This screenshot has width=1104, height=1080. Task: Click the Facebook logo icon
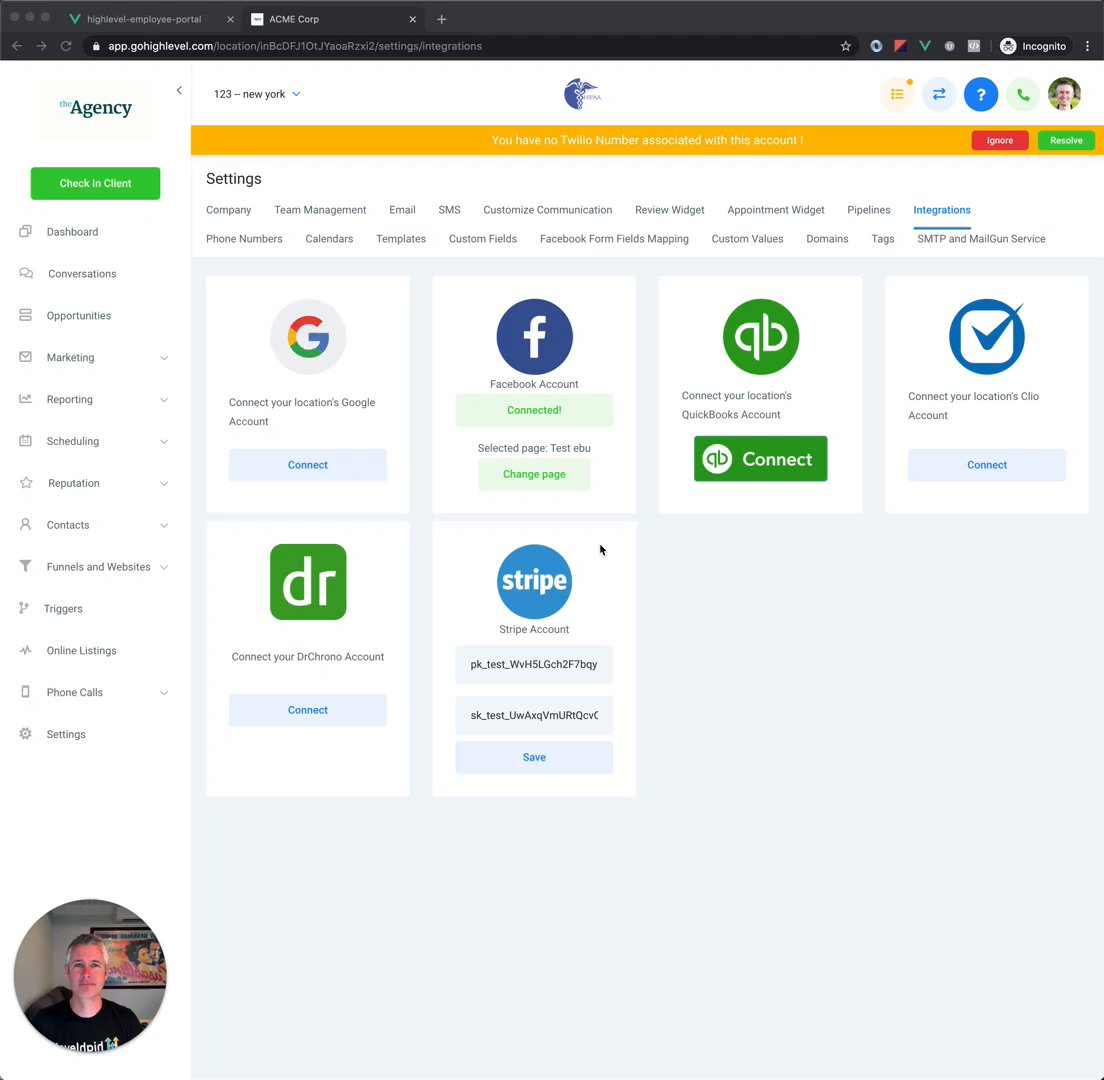(x=534, y=337)
